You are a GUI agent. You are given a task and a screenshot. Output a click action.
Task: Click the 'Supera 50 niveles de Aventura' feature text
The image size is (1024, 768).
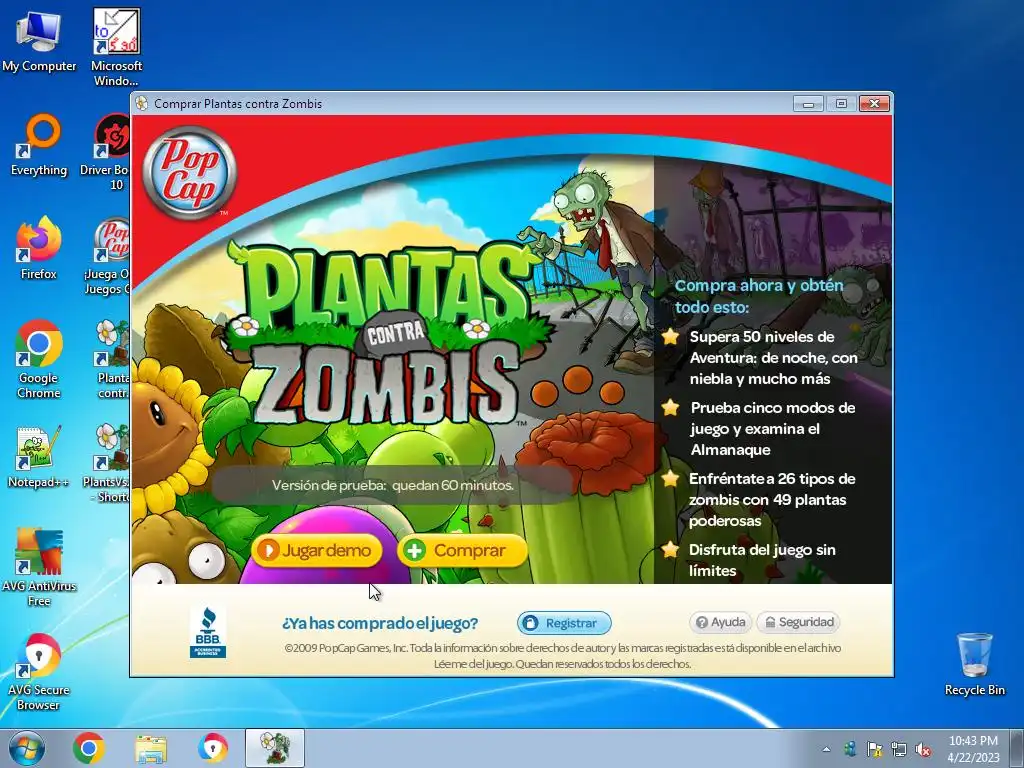773,358
